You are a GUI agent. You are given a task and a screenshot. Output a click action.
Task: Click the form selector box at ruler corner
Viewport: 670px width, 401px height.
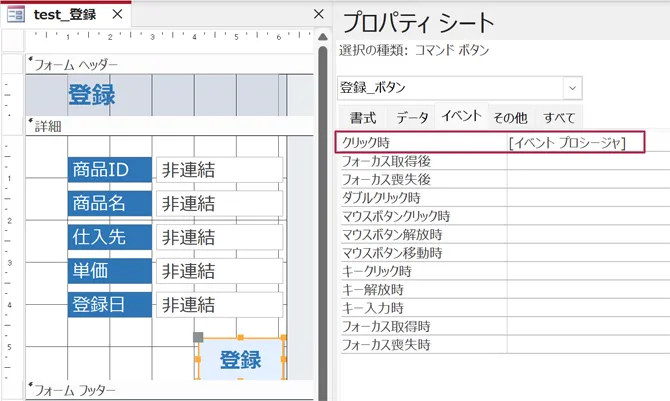tap(13, 41)
